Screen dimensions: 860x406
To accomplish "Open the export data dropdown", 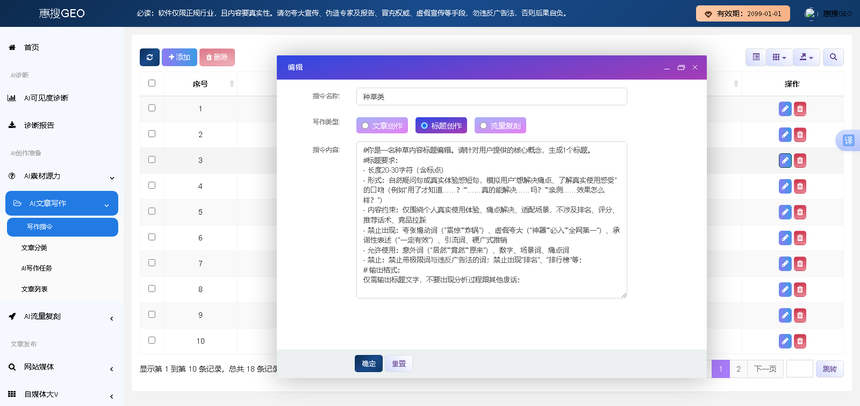I will 806,57.
